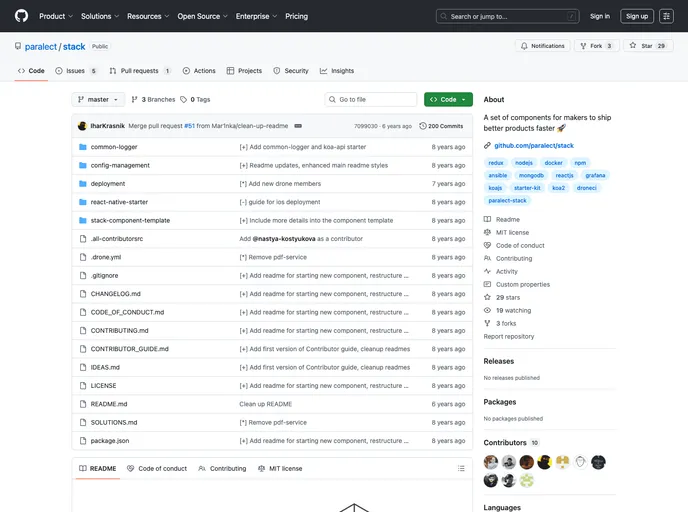Switch to the Issues tab
This screenshot has height=512, width=688.
76,71
